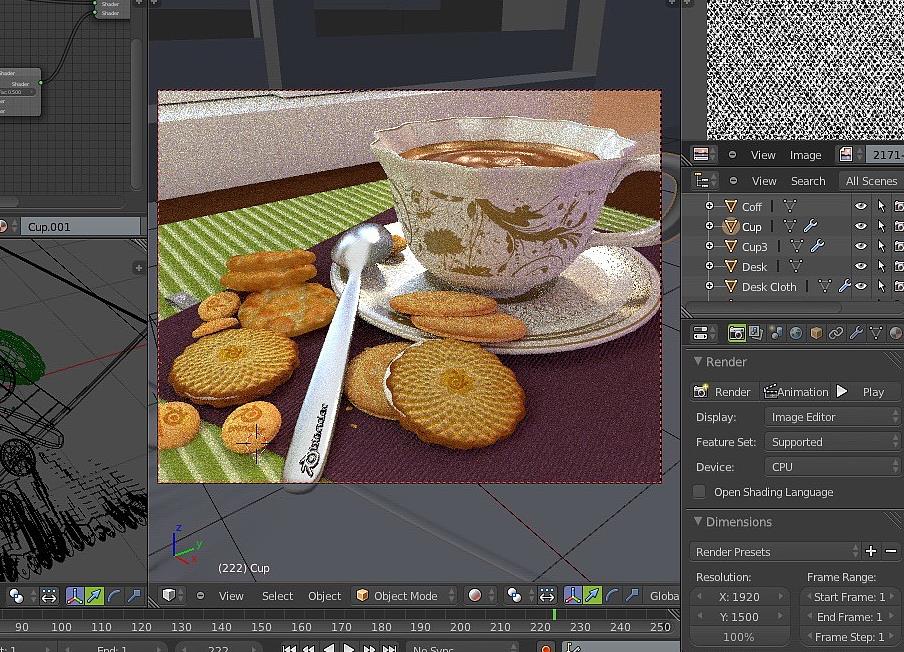Toggle selectability of the Cup object

click(x=881, y=226)
